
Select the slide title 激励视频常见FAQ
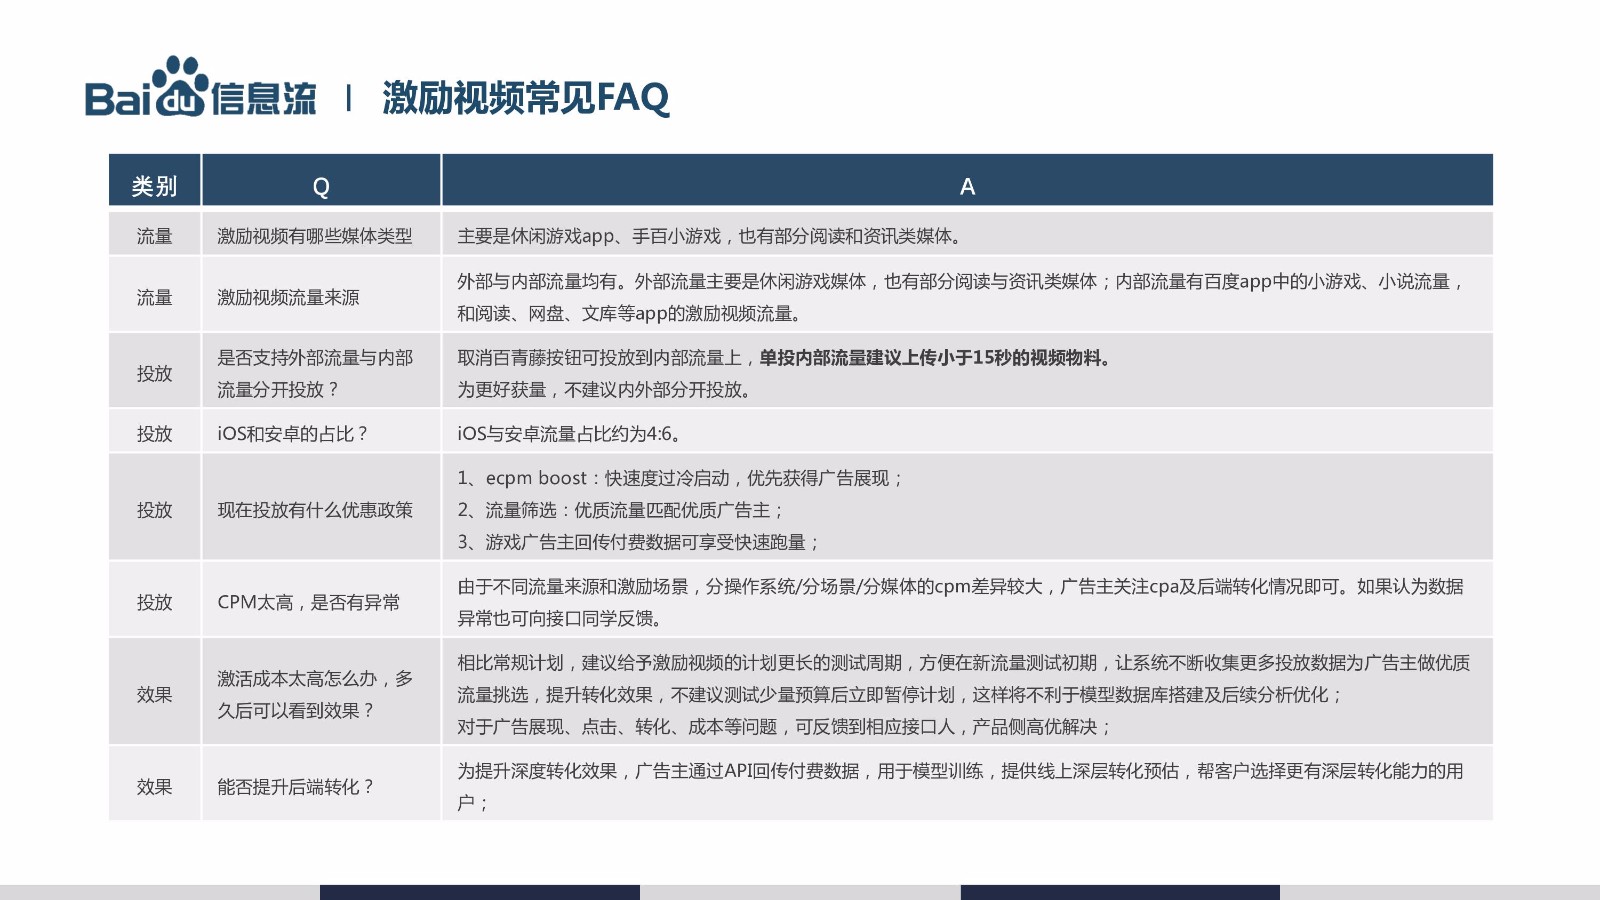[x=525, y=98]
